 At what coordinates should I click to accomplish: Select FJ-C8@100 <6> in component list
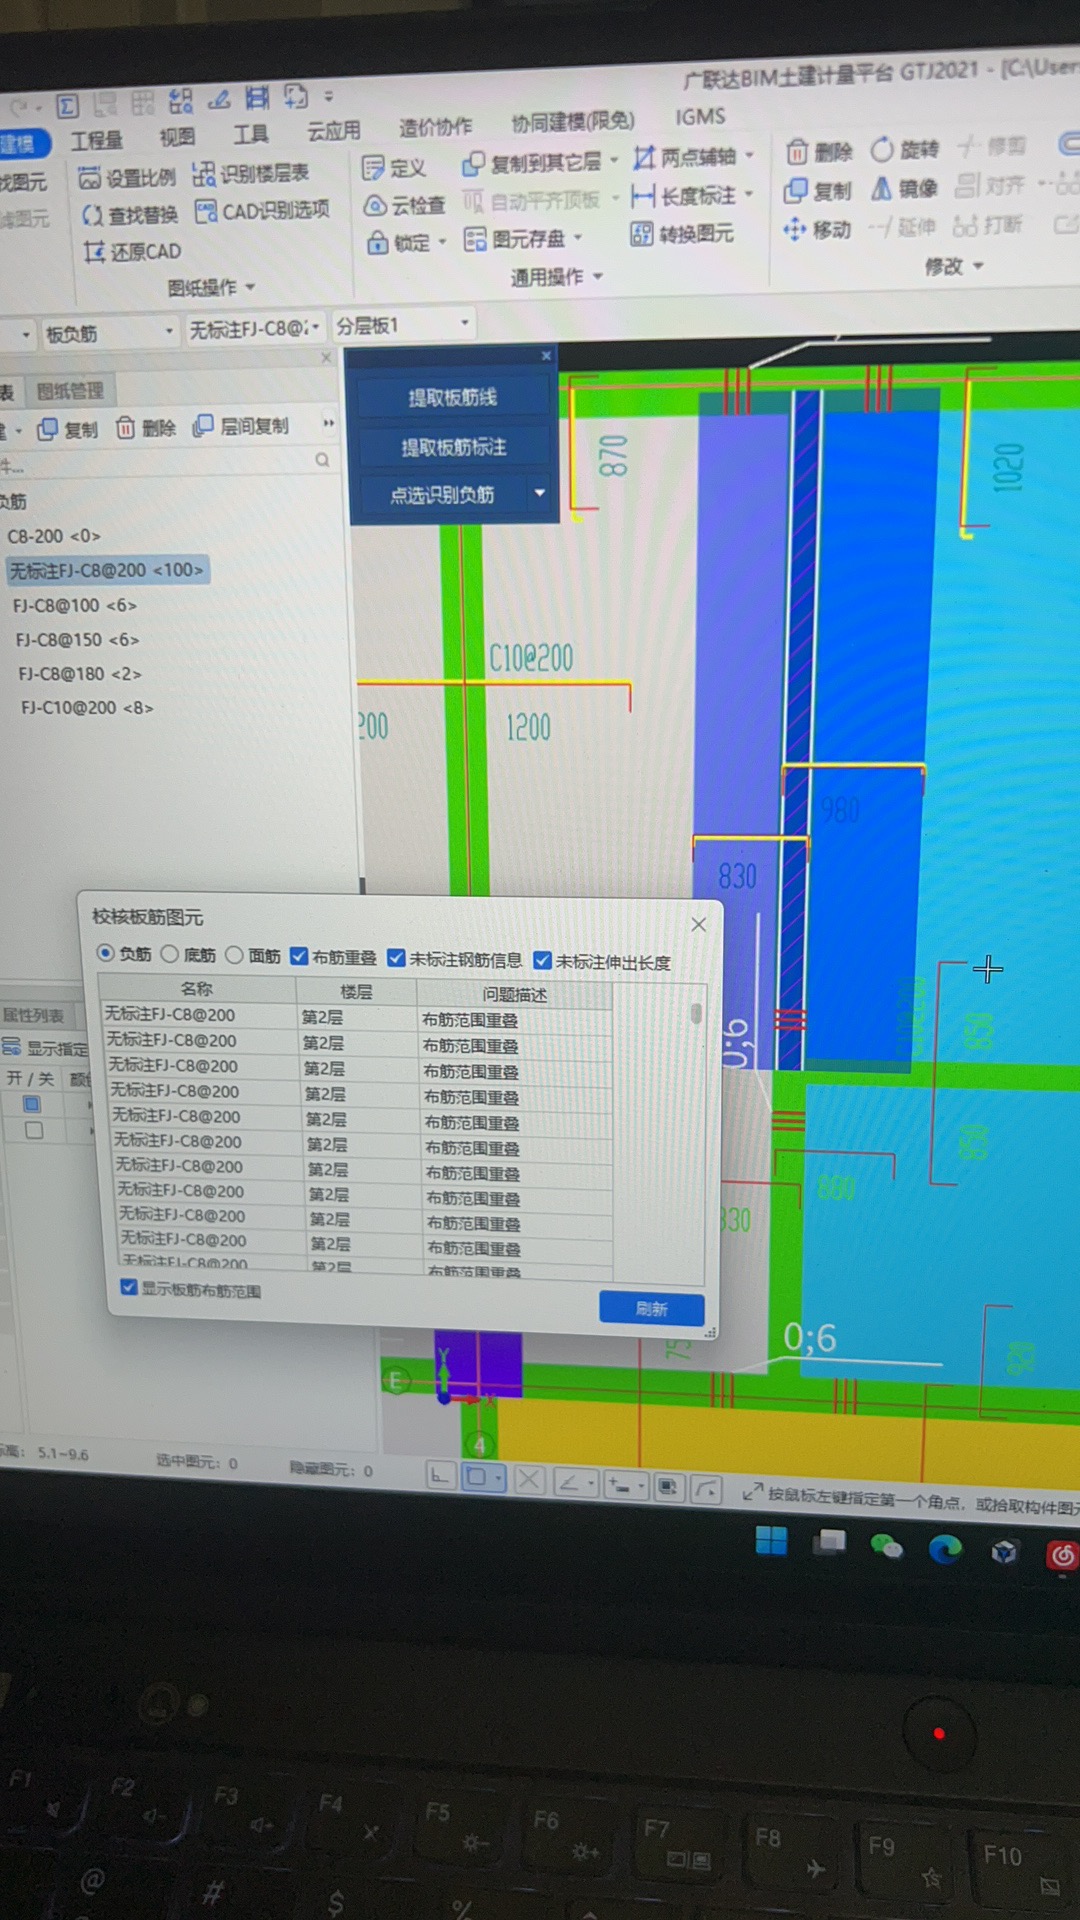tap(74, 605)
